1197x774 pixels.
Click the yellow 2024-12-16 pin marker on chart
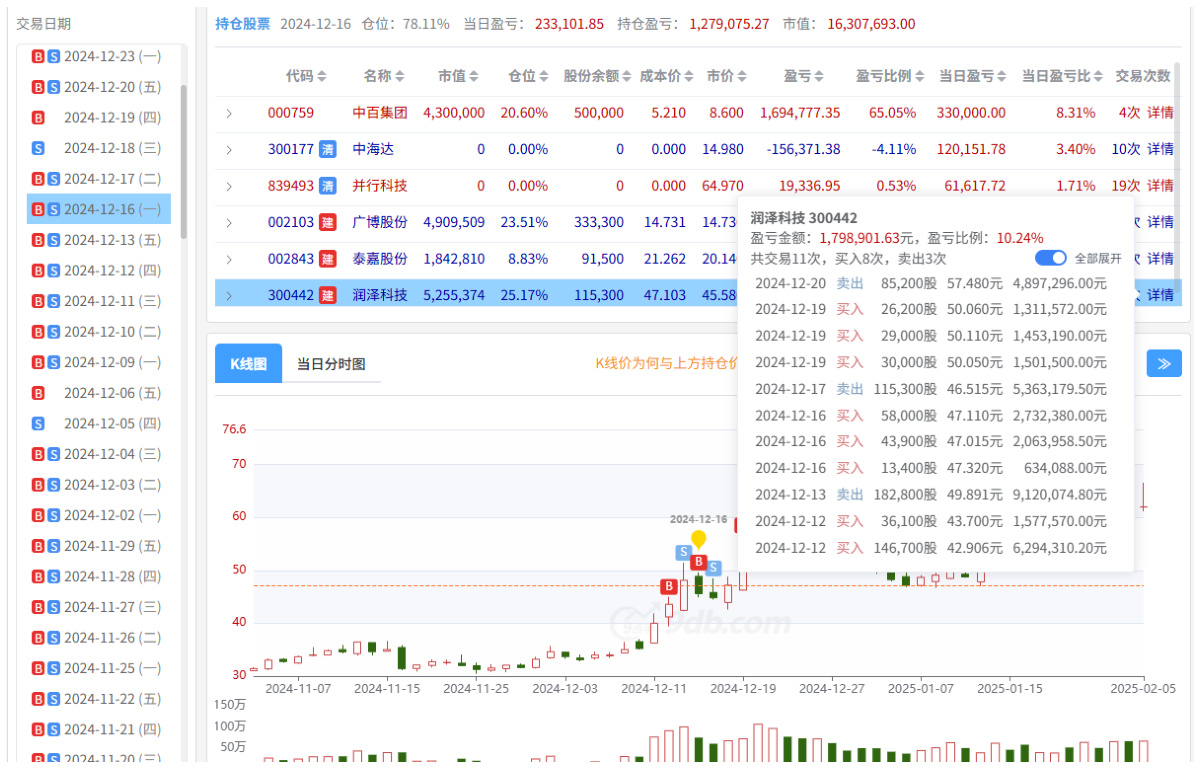(x=698, y=539)
